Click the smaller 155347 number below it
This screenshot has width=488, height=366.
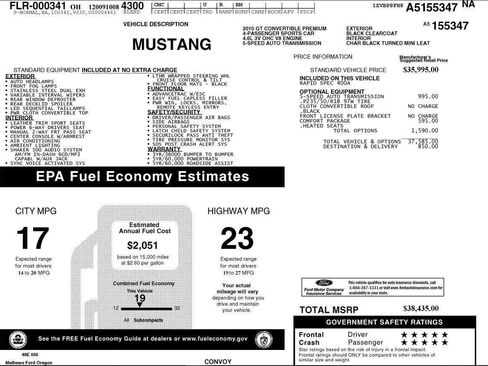(450, 26)
